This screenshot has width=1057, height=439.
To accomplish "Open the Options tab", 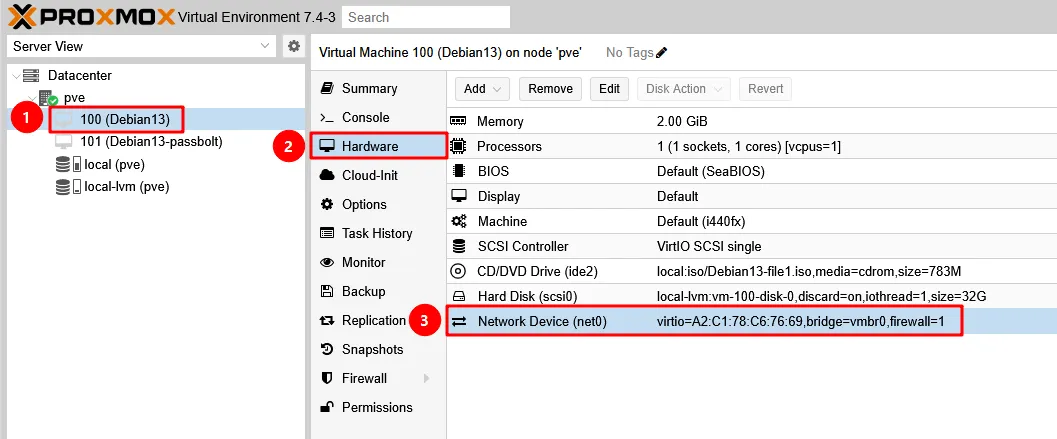I will 378,204.
